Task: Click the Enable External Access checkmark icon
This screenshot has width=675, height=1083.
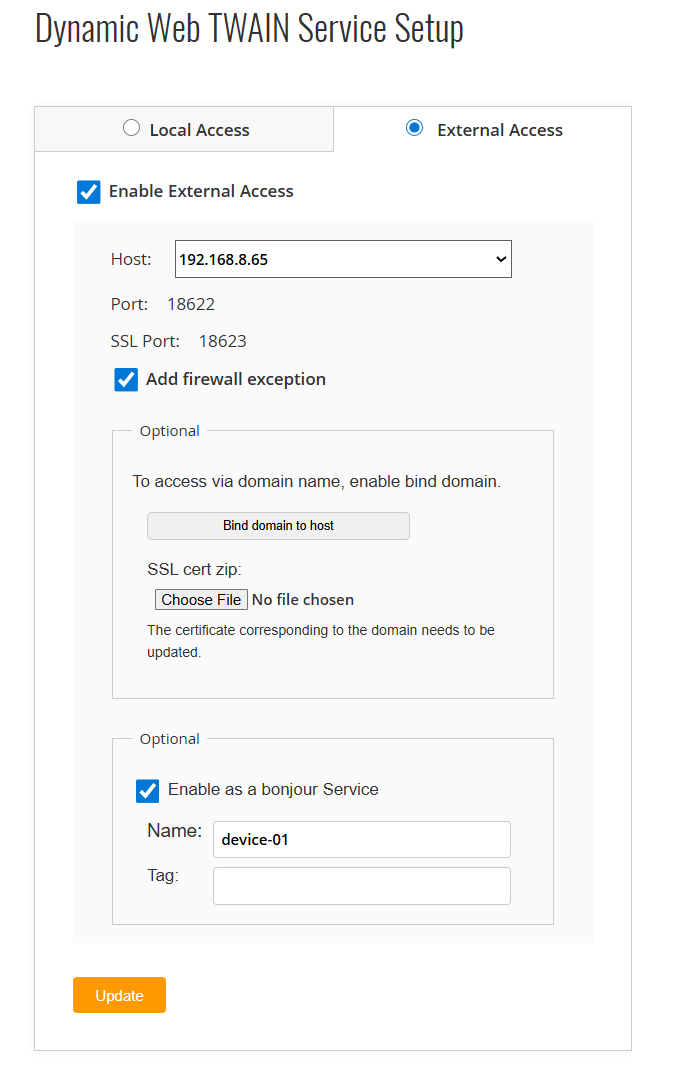Action: coord(88,191)
